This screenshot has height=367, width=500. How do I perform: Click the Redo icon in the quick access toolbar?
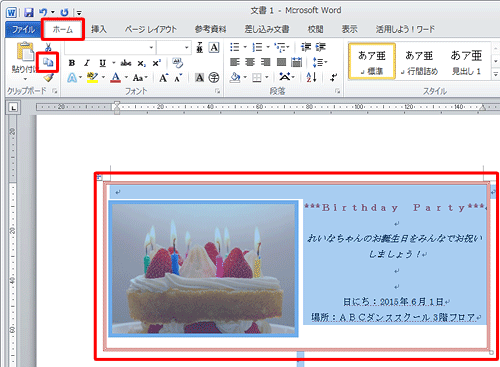[64, 13]
